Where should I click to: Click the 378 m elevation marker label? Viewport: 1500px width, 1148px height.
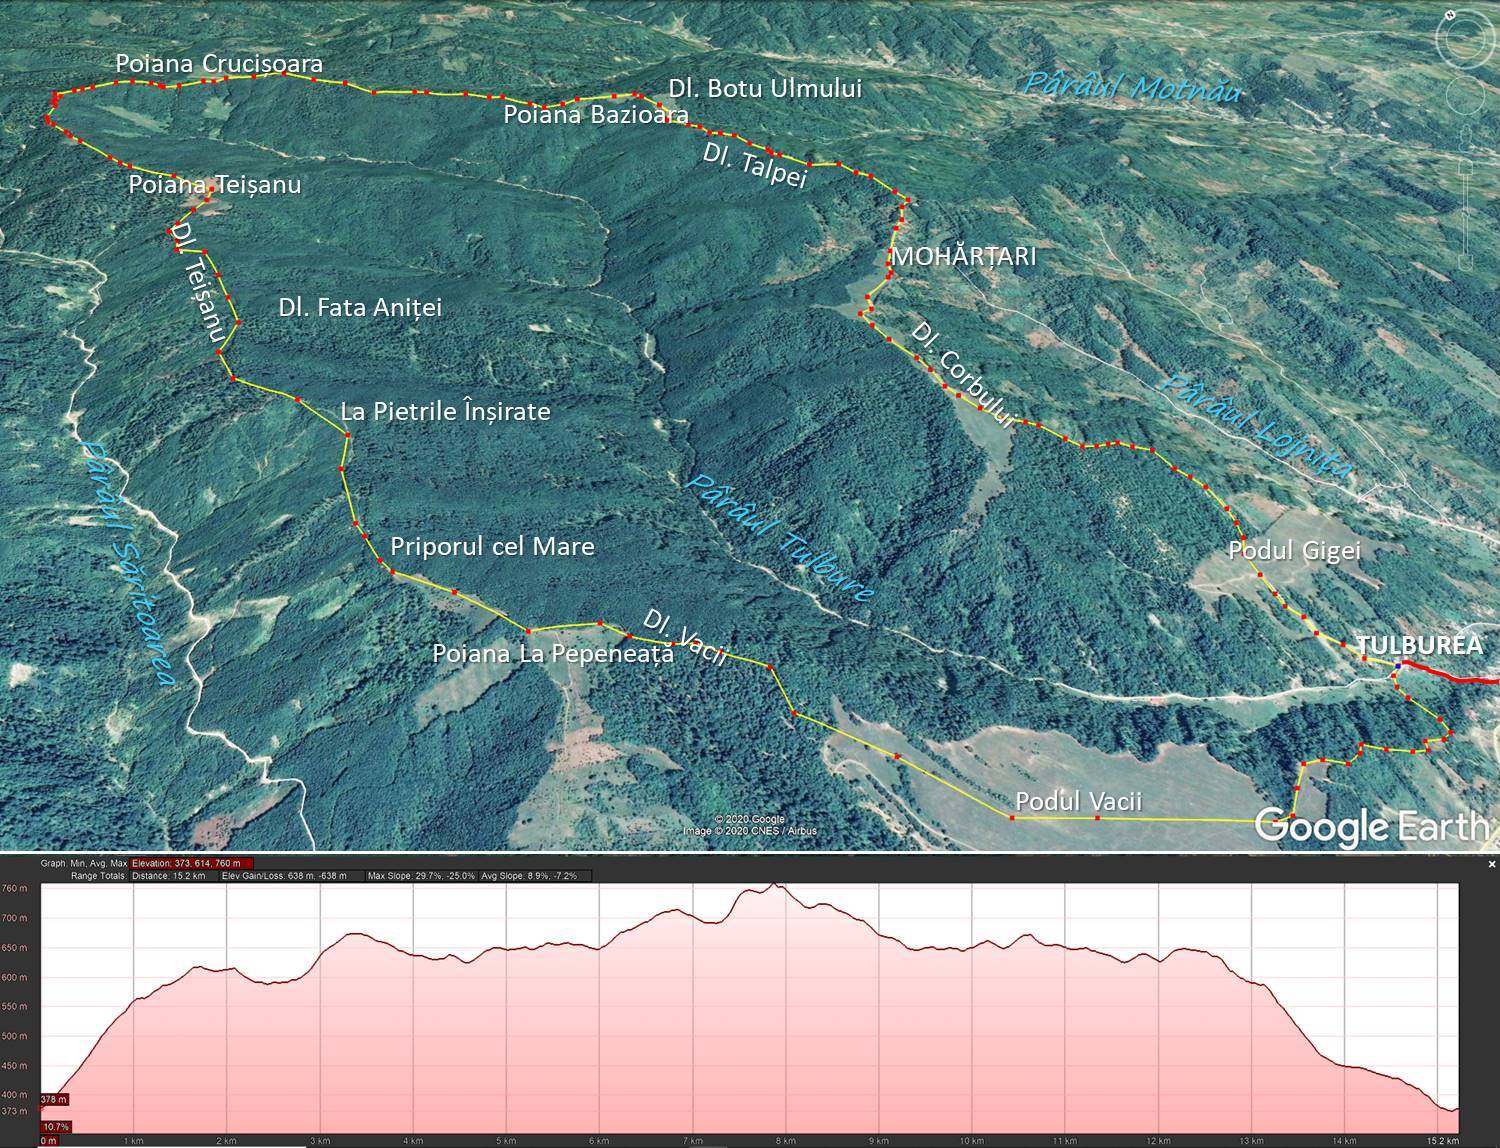(53, 1100)
